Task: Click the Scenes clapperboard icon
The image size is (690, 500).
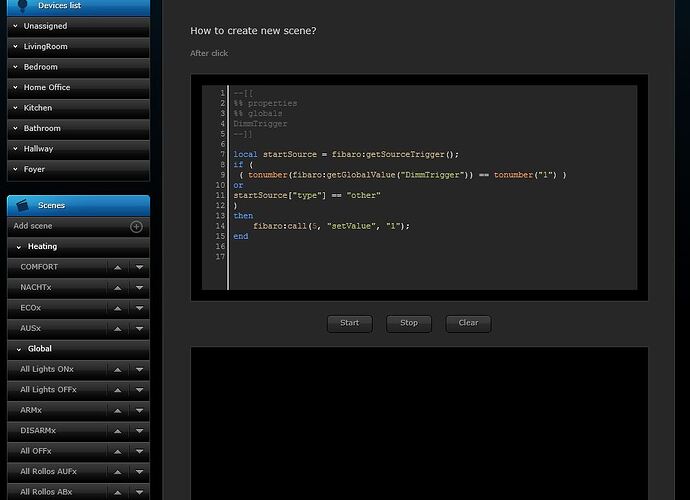Action: coord(23,205)
